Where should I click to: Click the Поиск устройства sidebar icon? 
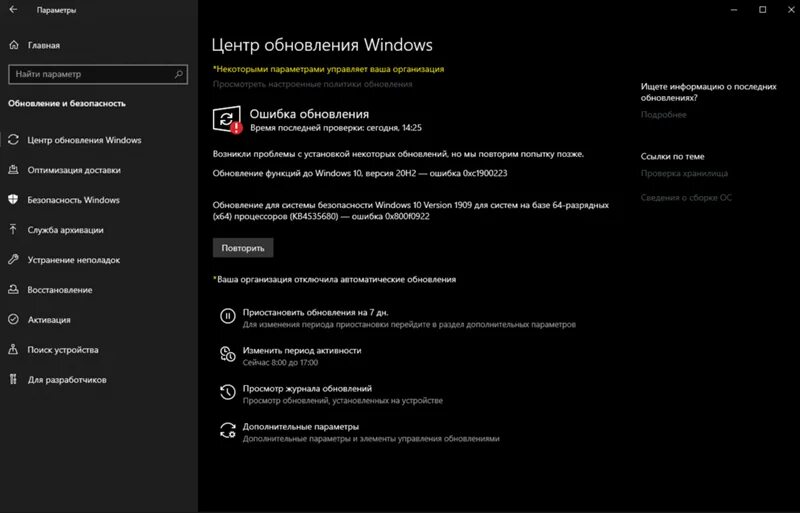(13, 349)
